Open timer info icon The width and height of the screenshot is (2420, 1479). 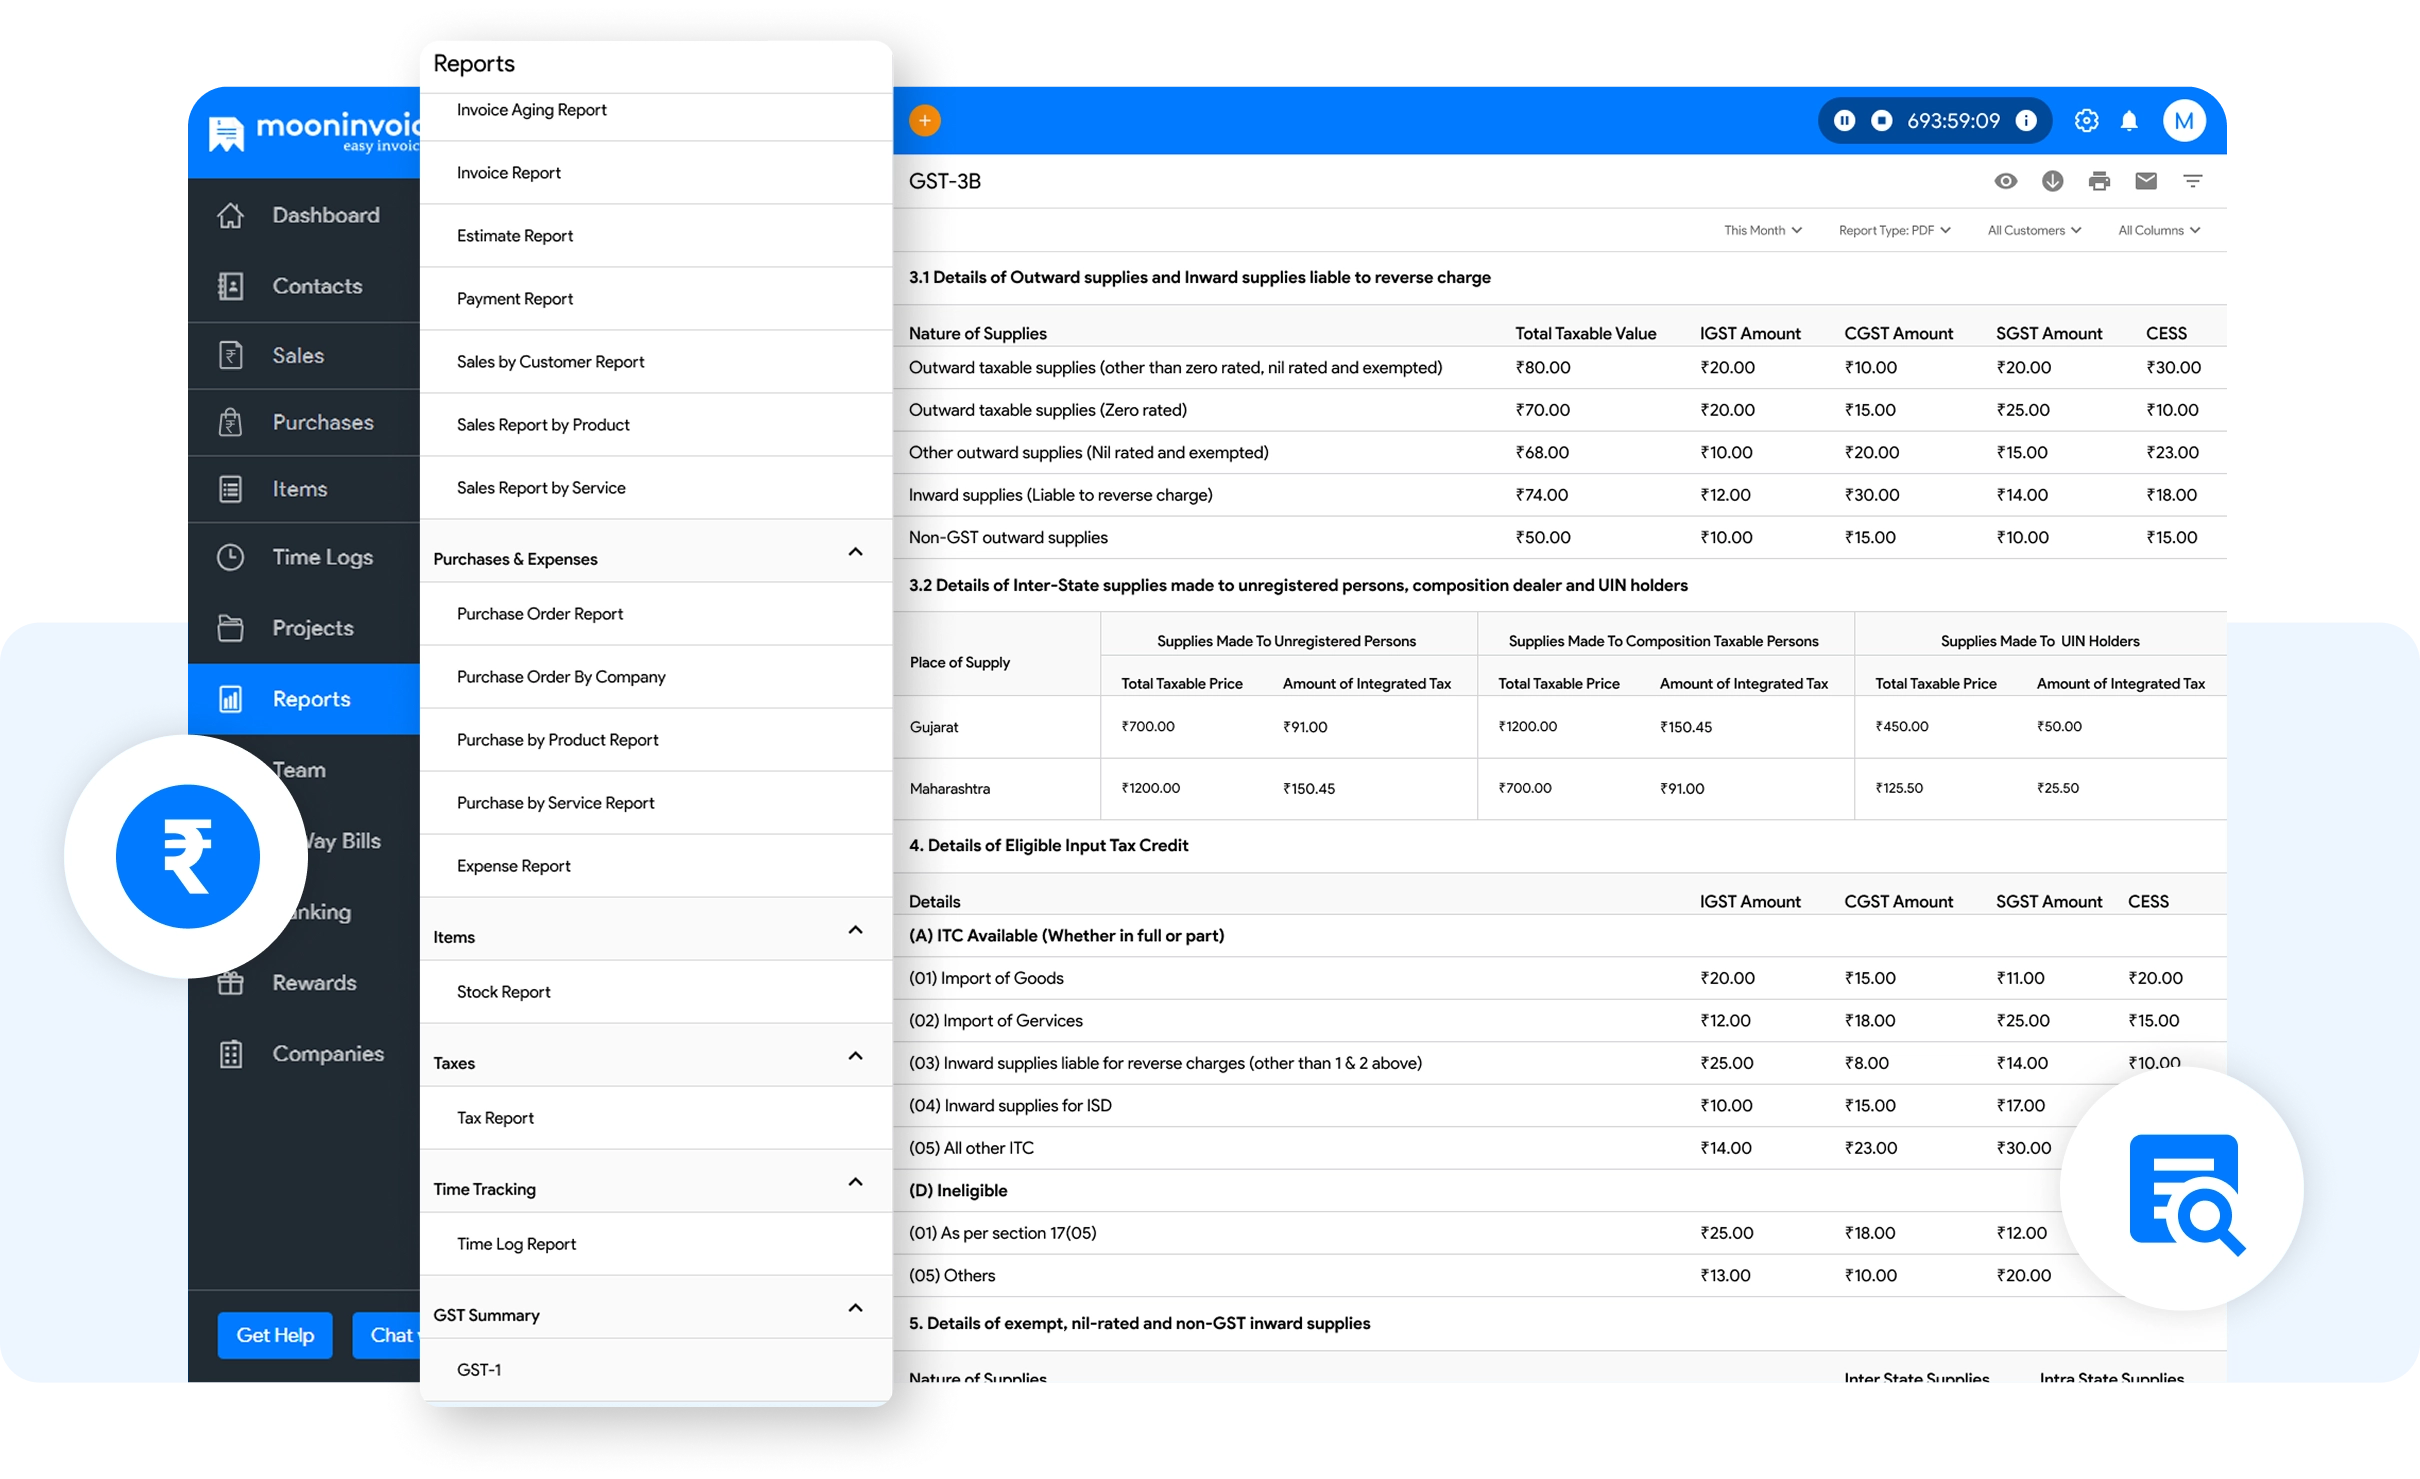(2026, 121)
